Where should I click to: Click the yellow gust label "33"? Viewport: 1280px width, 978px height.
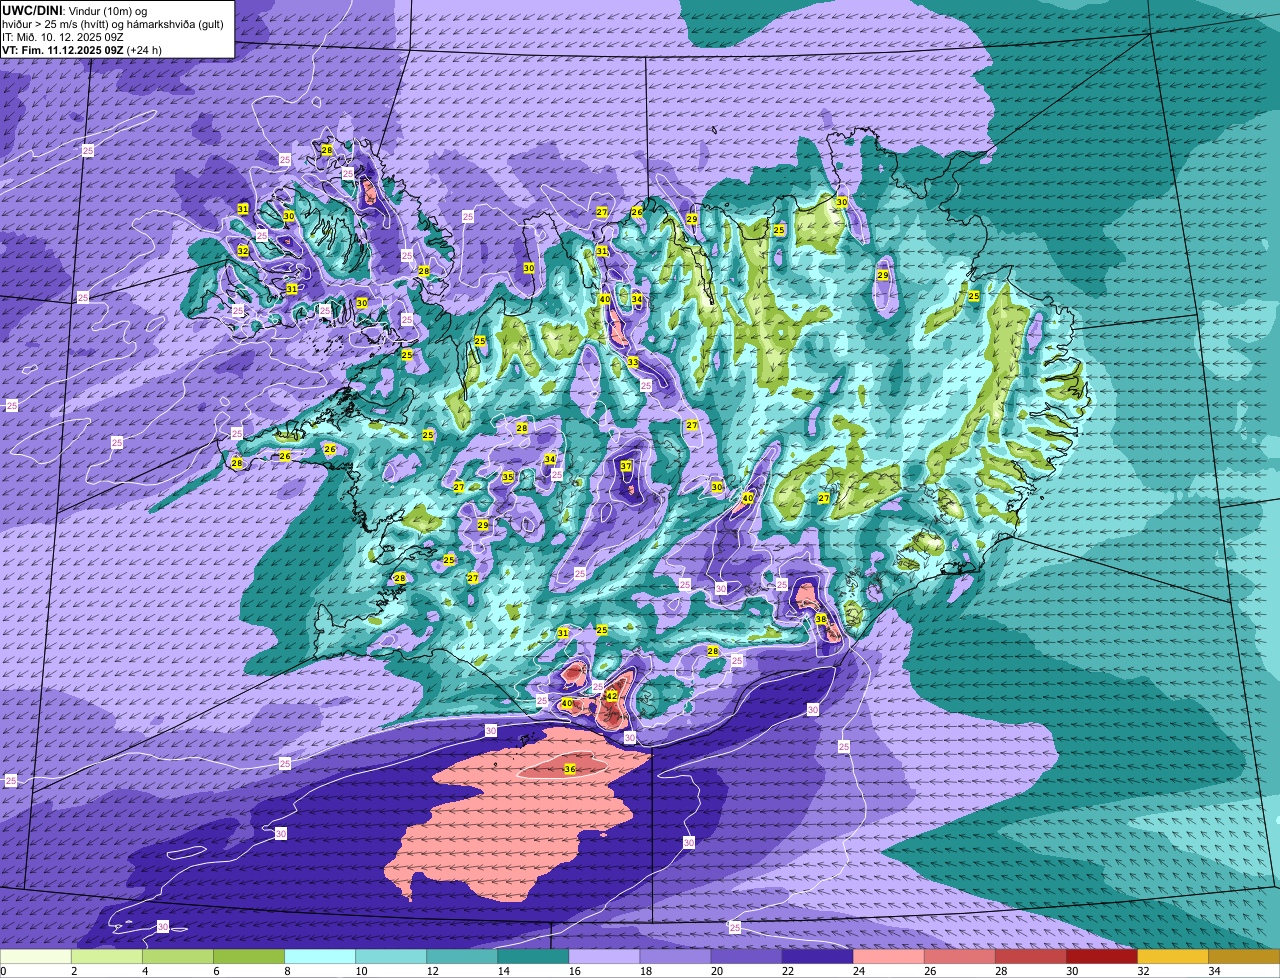tap(633, 362)
